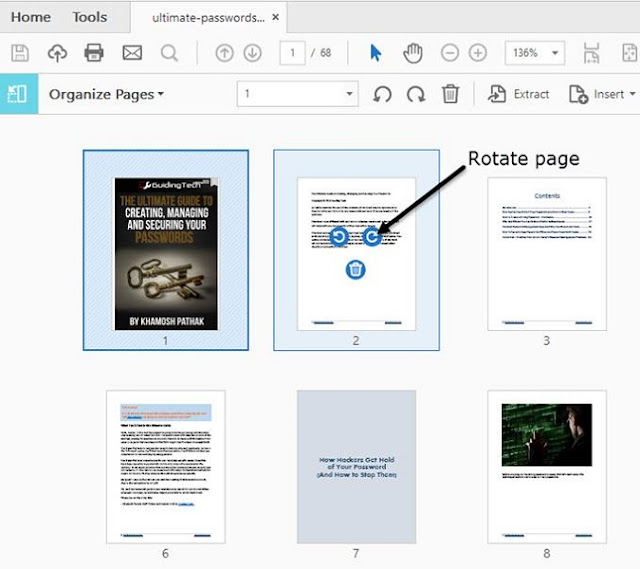Image resolution: width=640 pixels, height=569 pixels.
Task: Click the Save floppy disk icon
Action: pyautogui.click(x=19, y=53)
